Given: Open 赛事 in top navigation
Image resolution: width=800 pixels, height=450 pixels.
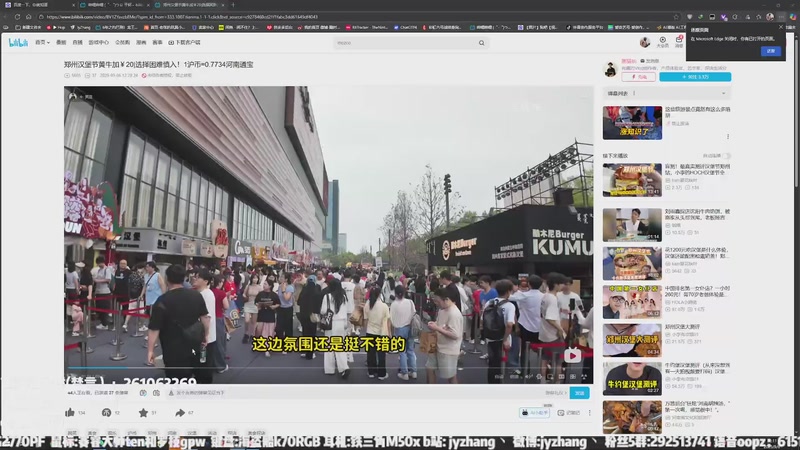Looking at the screenshot, I should 158,43.
